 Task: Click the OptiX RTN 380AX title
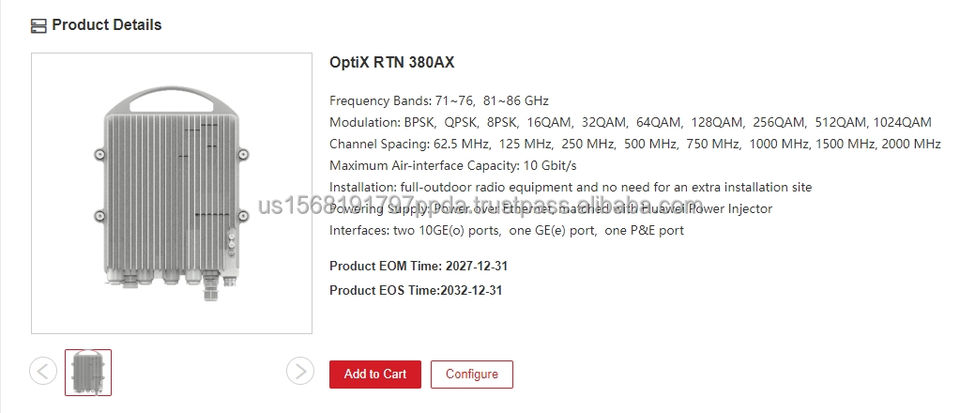coord(392,62)
